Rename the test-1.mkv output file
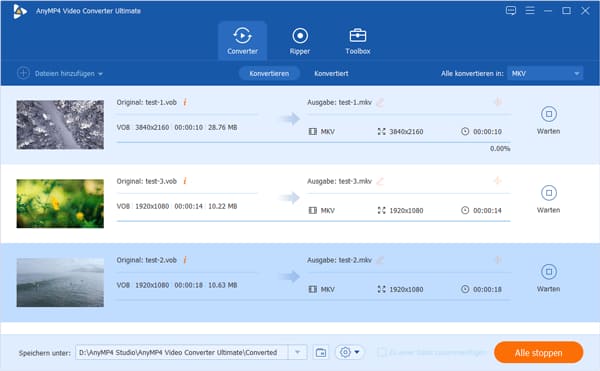 pyautogui.click(x=380, y=103)
